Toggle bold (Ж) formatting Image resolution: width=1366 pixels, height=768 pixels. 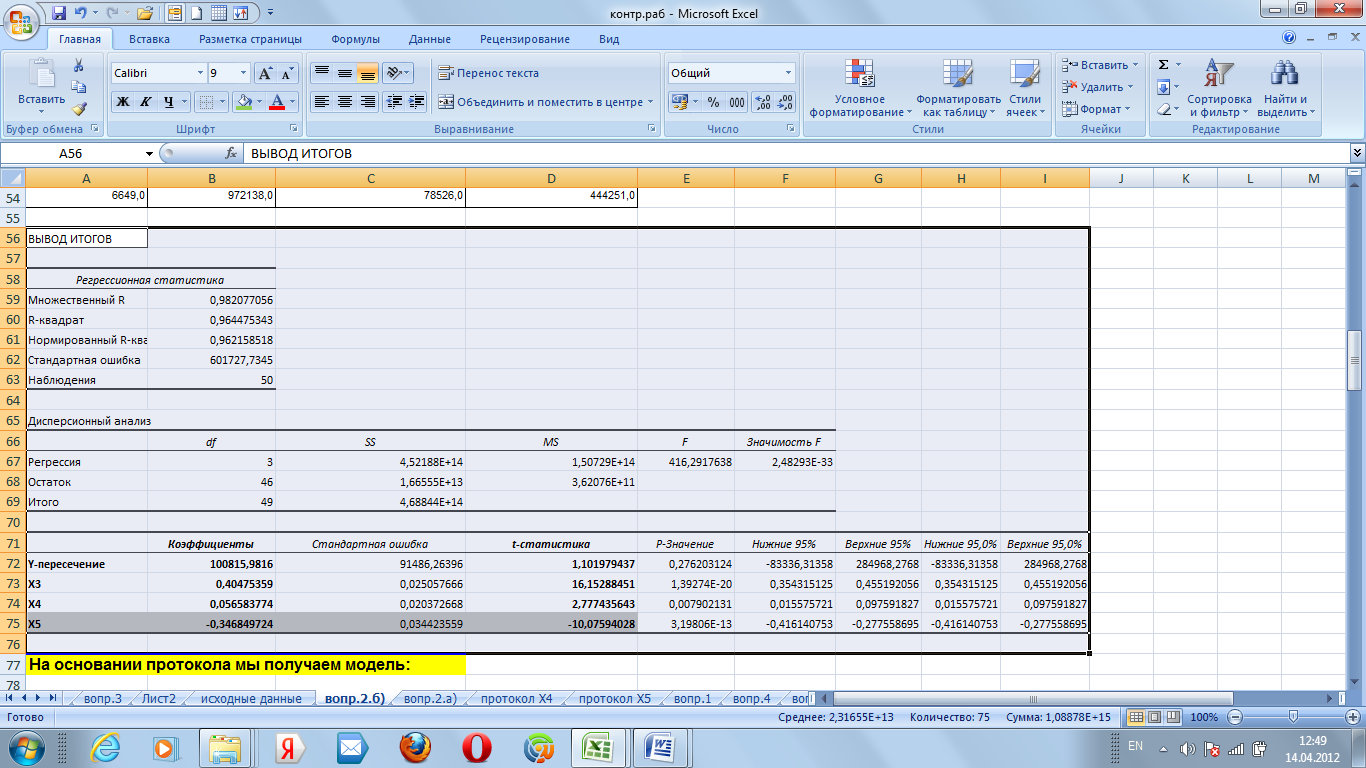tap(122, 102)
